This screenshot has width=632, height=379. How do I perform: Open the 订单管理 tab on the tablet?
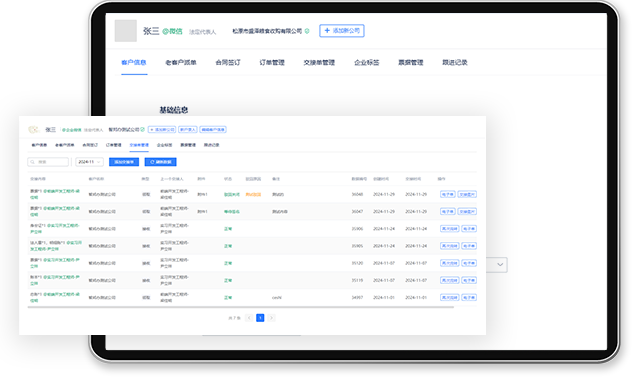[x=272, y=62]
